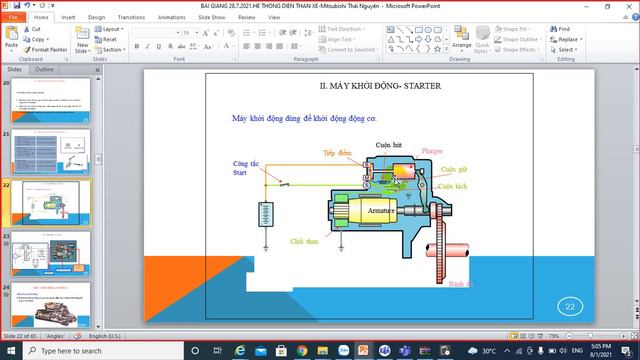Screen dimensions: 640x360
Task: Pick the rectangle shape in gallery
Action: [419, 30]
